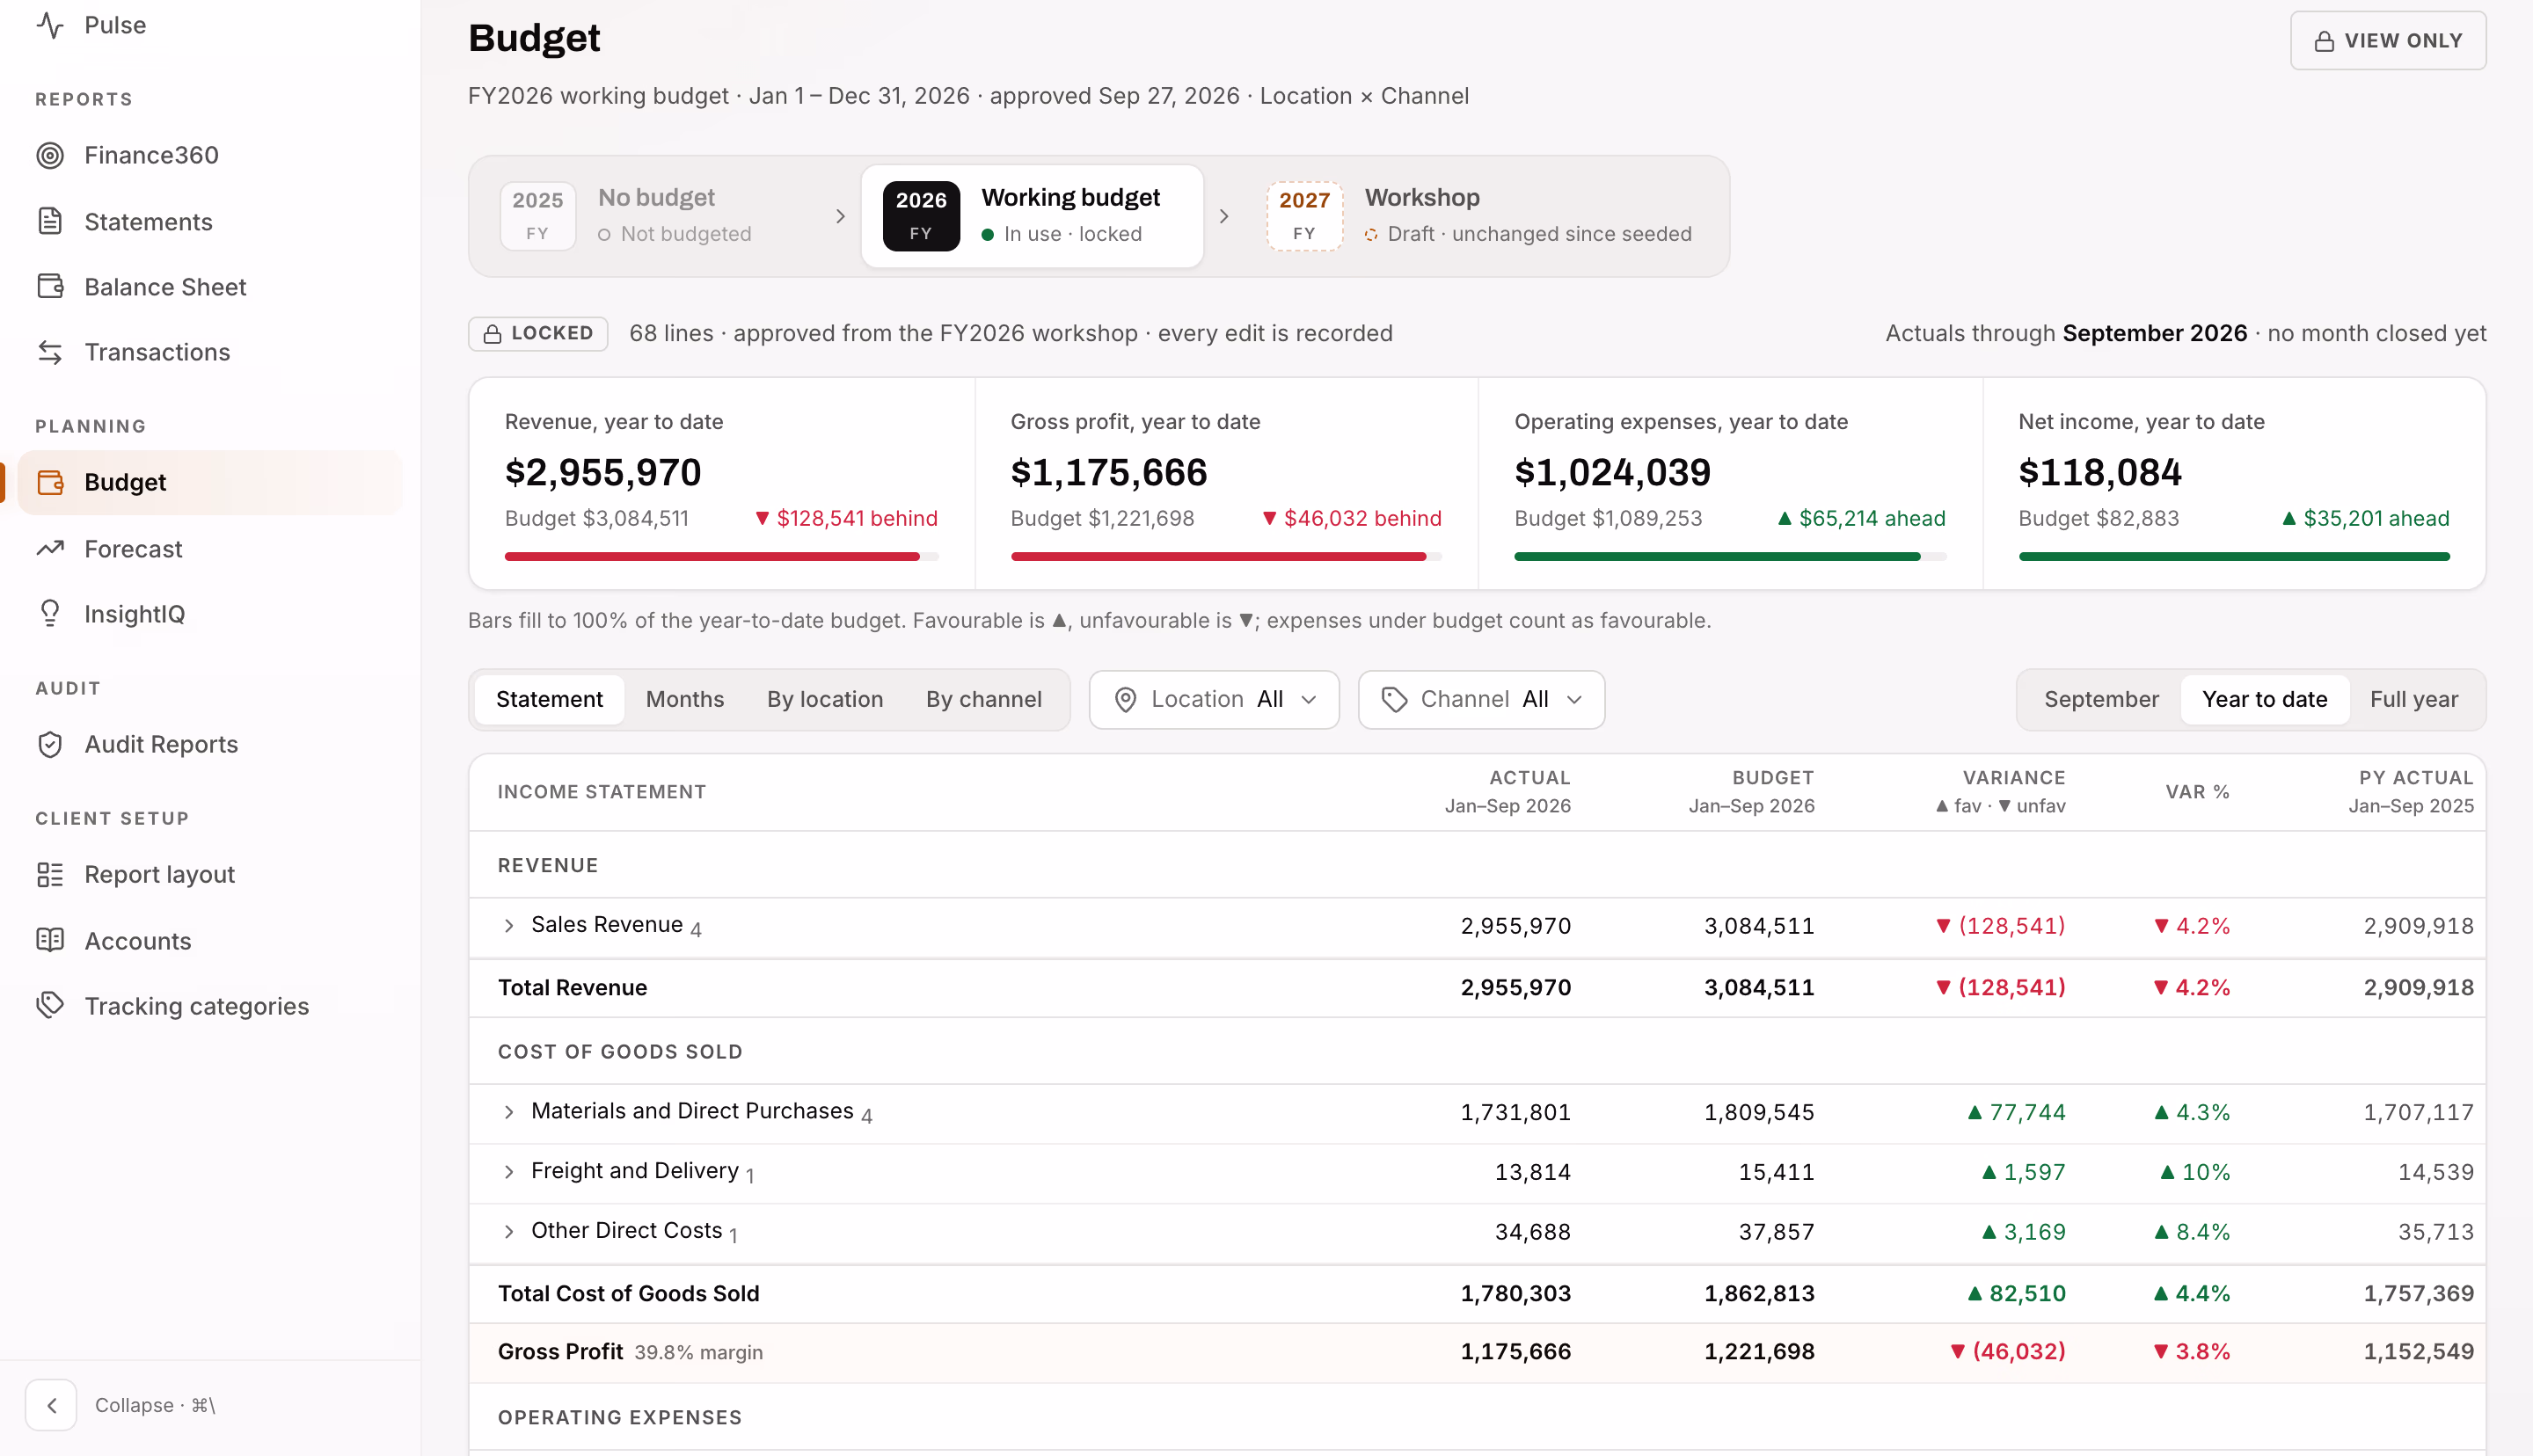
Task: Expand Materials and Direct Purchases row
Action: pyautogui.click(x=509, y=1112)
